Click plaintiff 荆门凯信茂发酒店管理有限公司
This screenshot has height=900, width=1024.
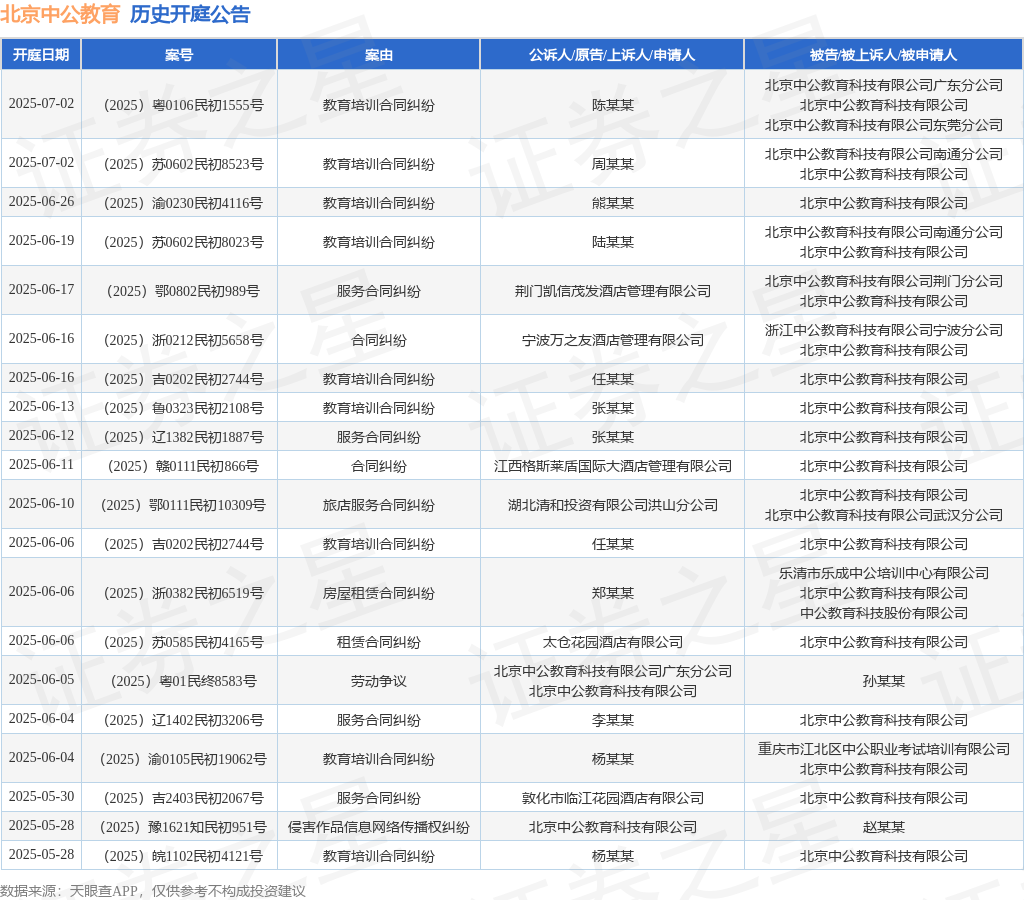tap(613, 291)
